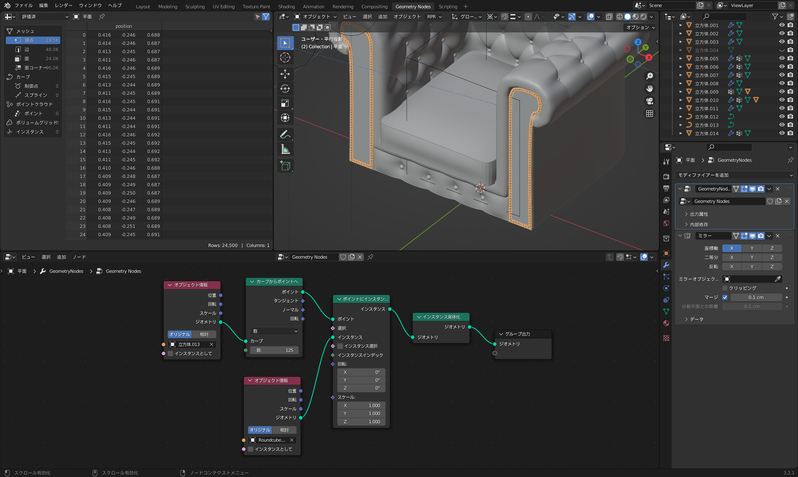The image size is (798, 477).
Task: Expand the データ section in Mirror modifier
Action: coord(695,319)
